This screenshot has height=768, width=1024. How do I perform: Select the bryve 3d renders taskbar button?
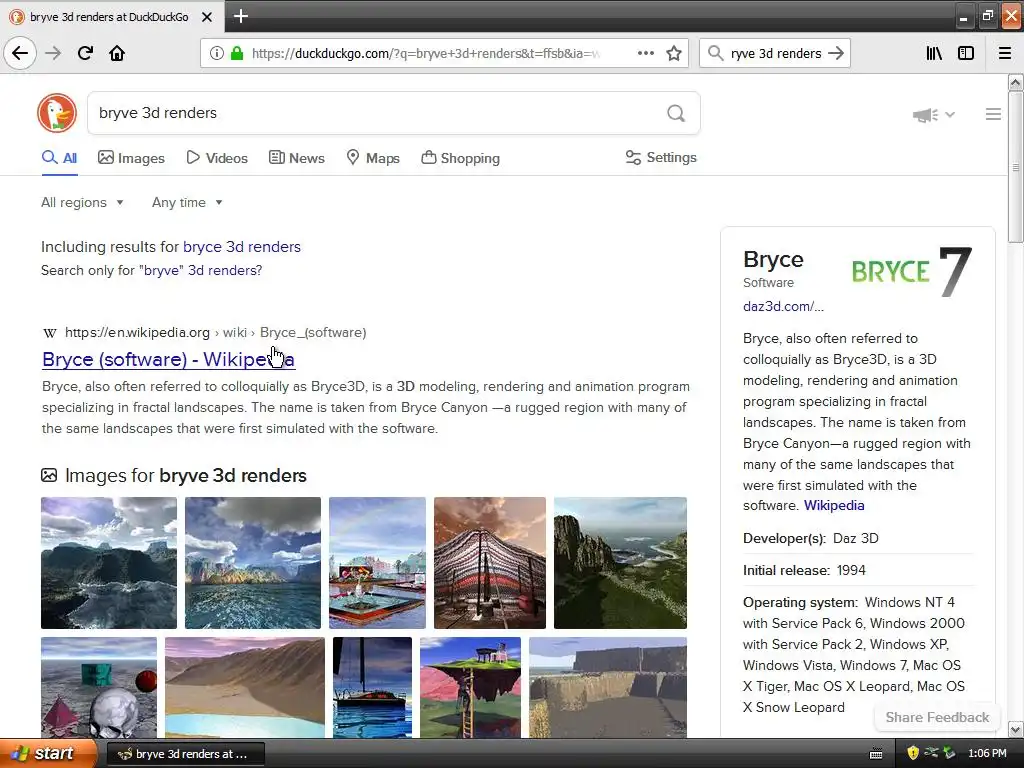click(x=185, y=754)
